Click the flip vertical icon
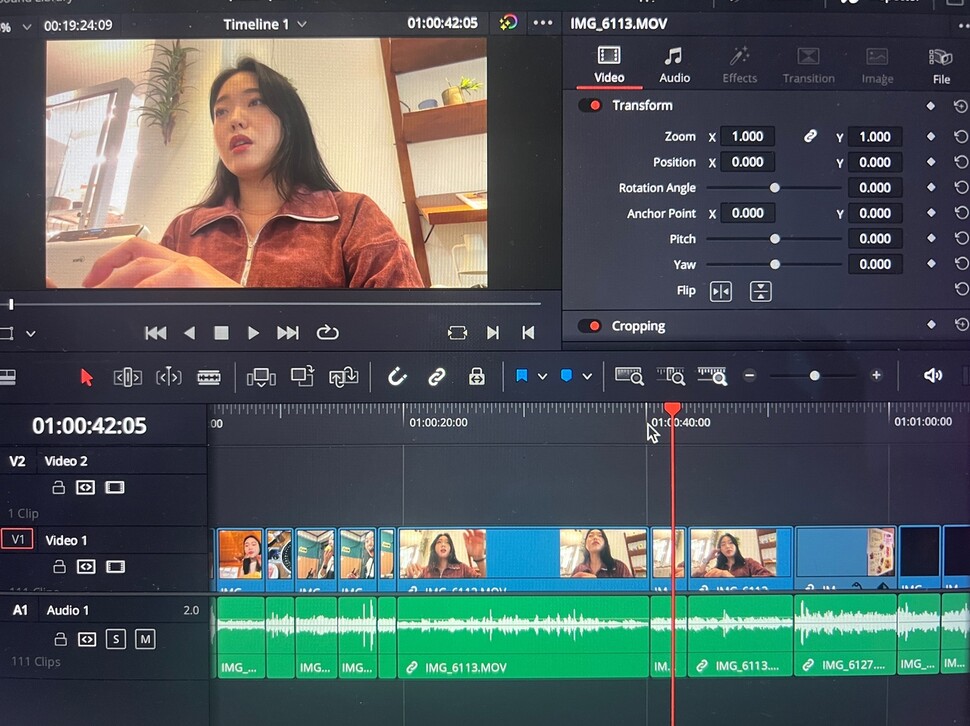The image size is (970, 726). click(x=760, y=291)
